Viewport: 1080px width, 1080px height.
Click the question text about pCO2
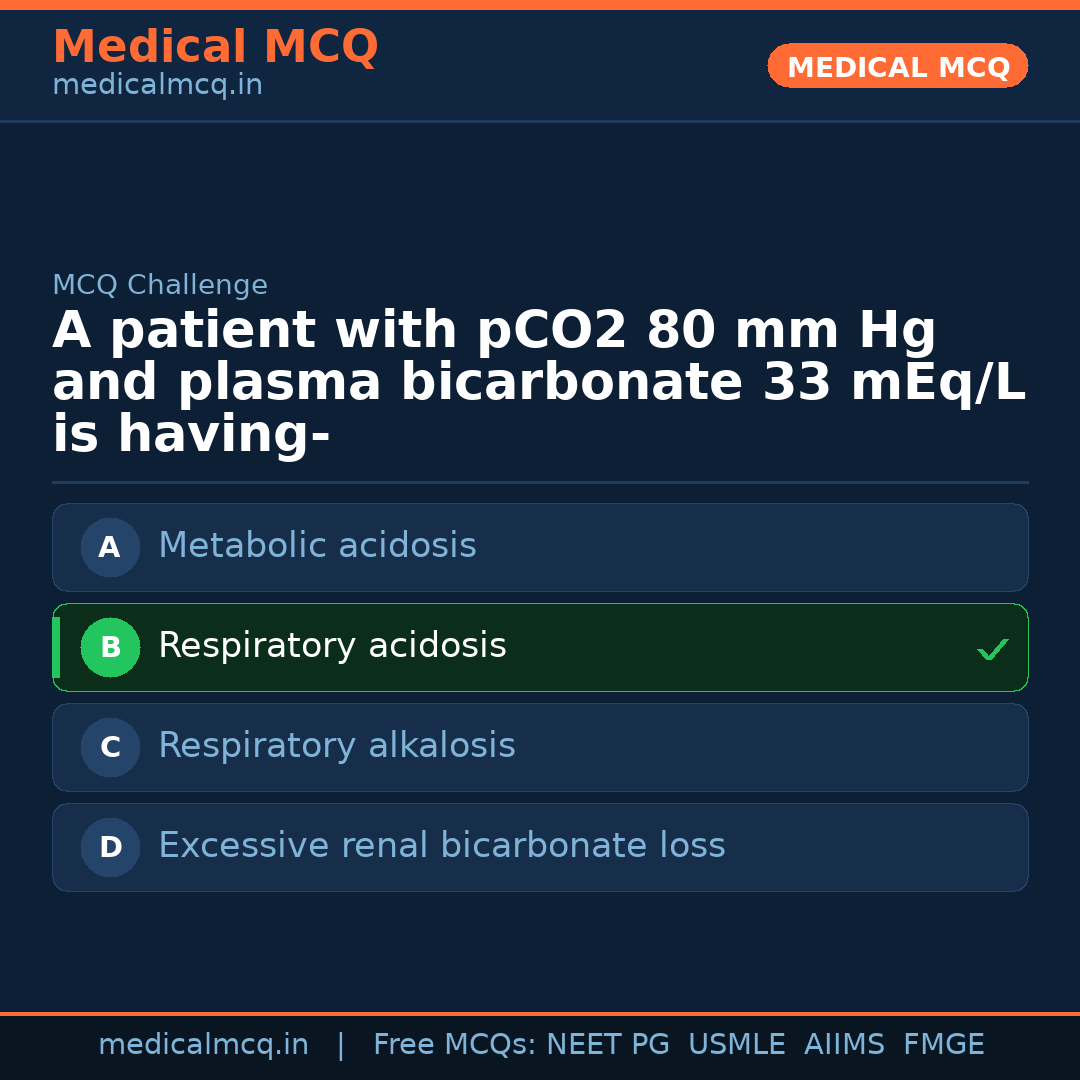(x=540, y=380)
